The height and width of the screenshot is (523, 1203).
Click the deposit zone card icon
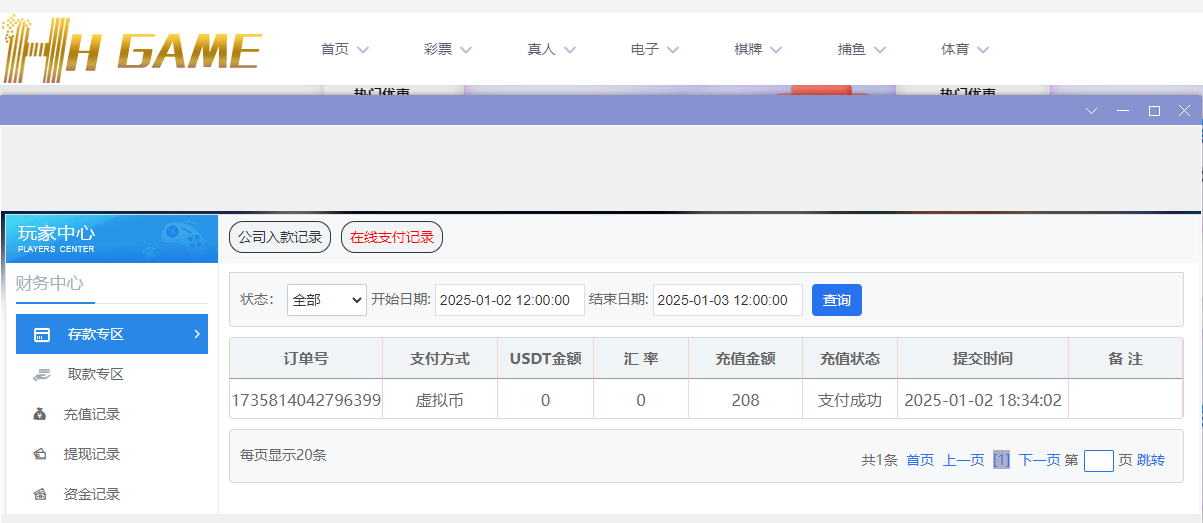pos(42,334)
